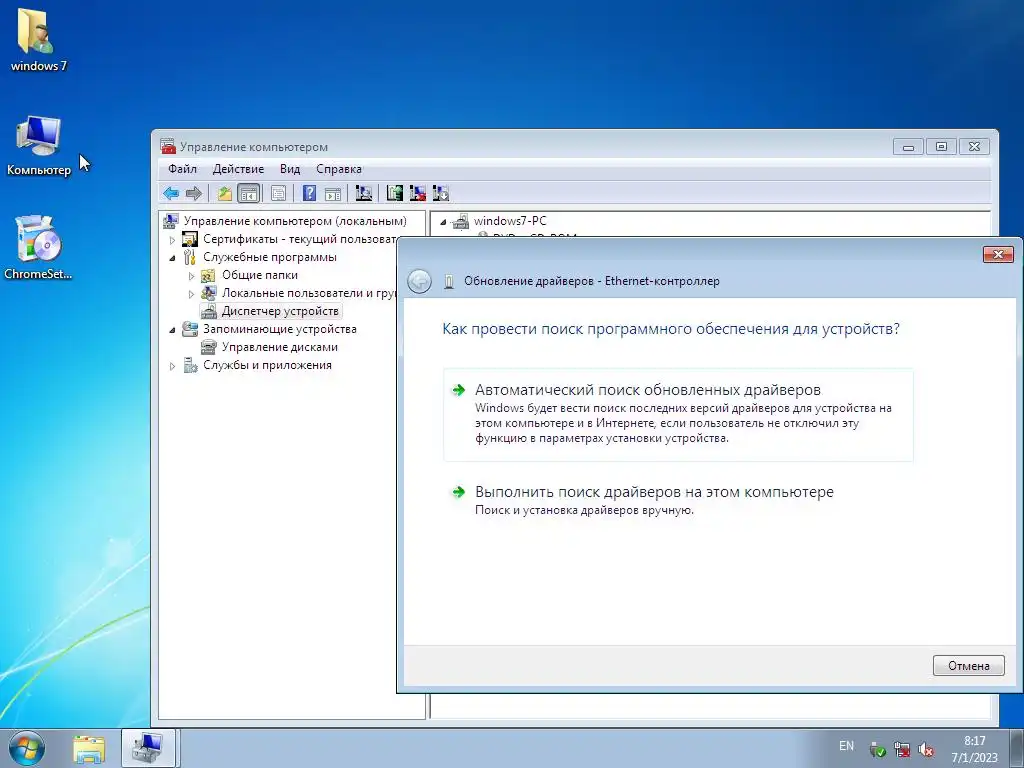This screenshot has width=1024, height=768.
Task: Close the driver update wizard with red X
Action: [998, 255]
